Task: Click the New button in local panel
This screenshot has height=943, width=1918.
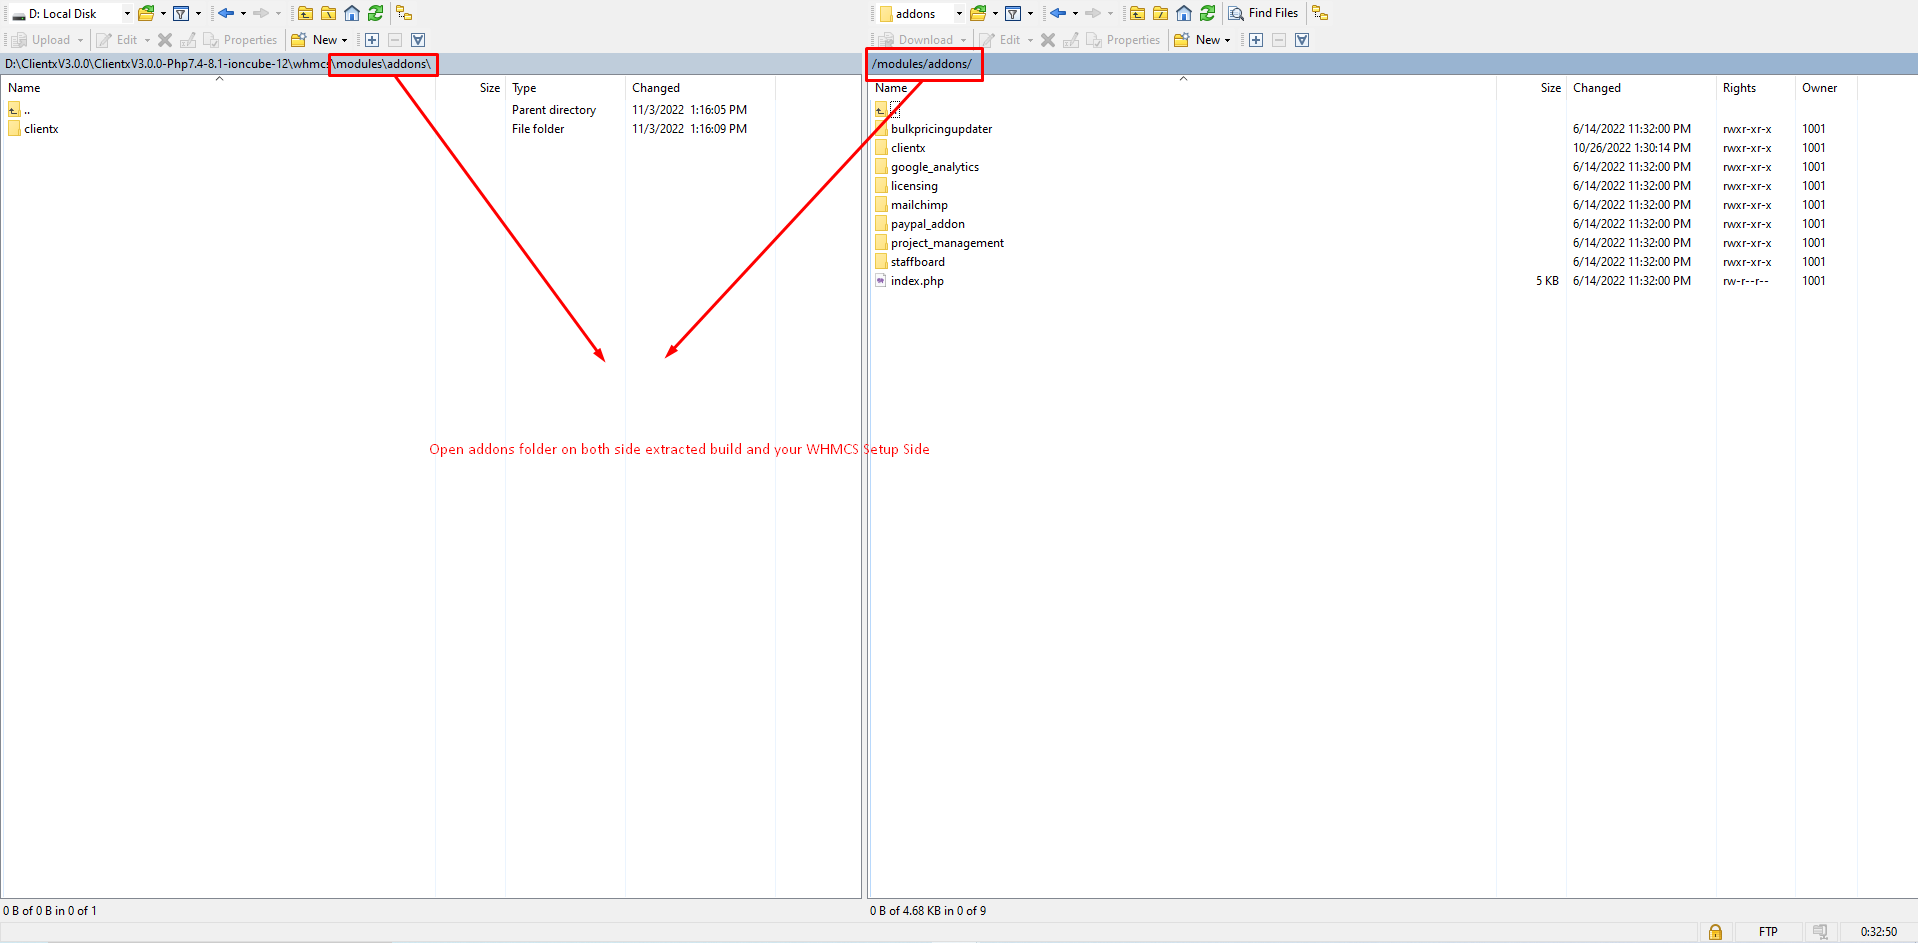Action: pyautogui.click(x=318, y=40)
